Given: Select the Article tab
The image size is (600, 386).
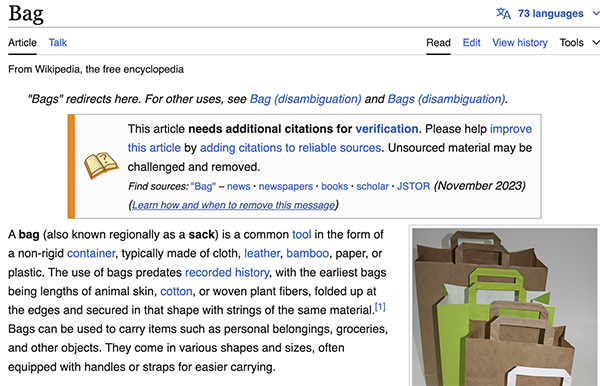Looking at the screenshot, I should (x=22, y=42).
